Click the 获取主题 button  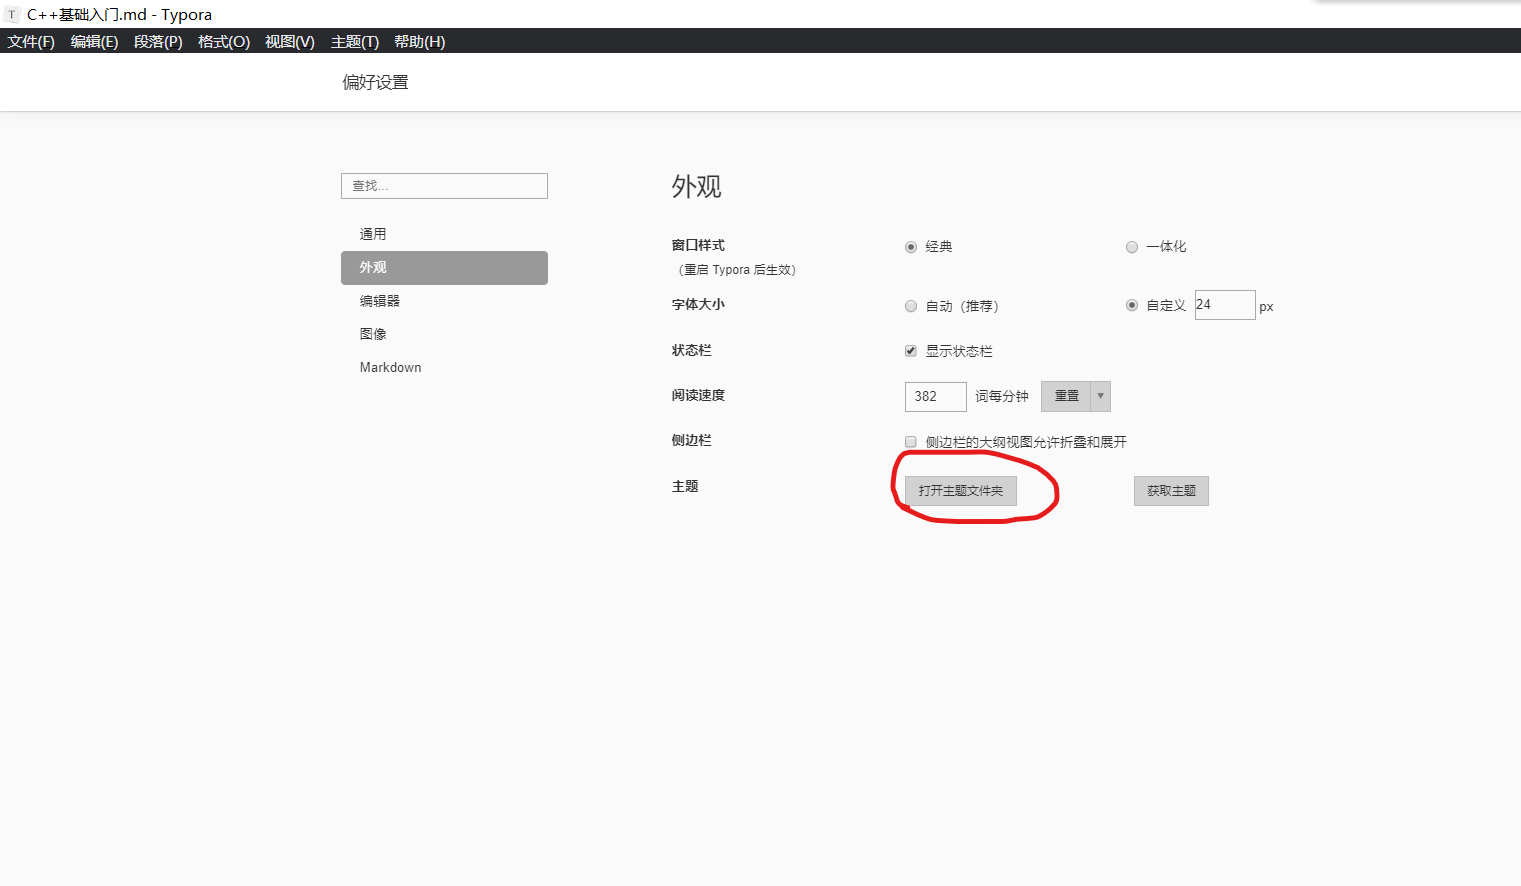pos(1170,490)
